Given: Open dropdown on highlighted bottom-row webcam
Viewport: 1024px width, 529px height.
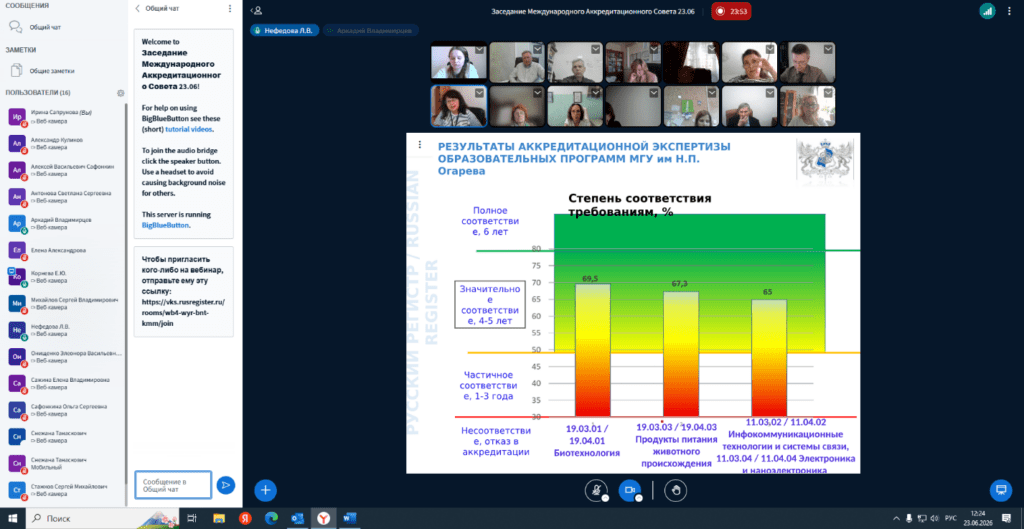Looking at the screenshot, I should tap(479, 93).
